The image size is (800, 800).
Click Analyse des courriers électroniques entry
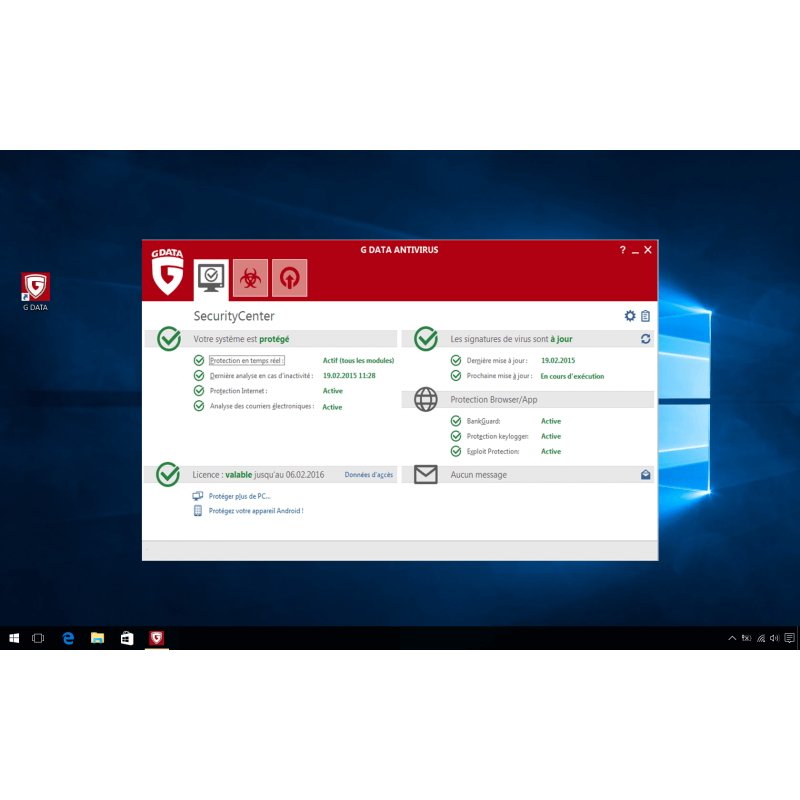pyautogui.click(x=262, y=406)
